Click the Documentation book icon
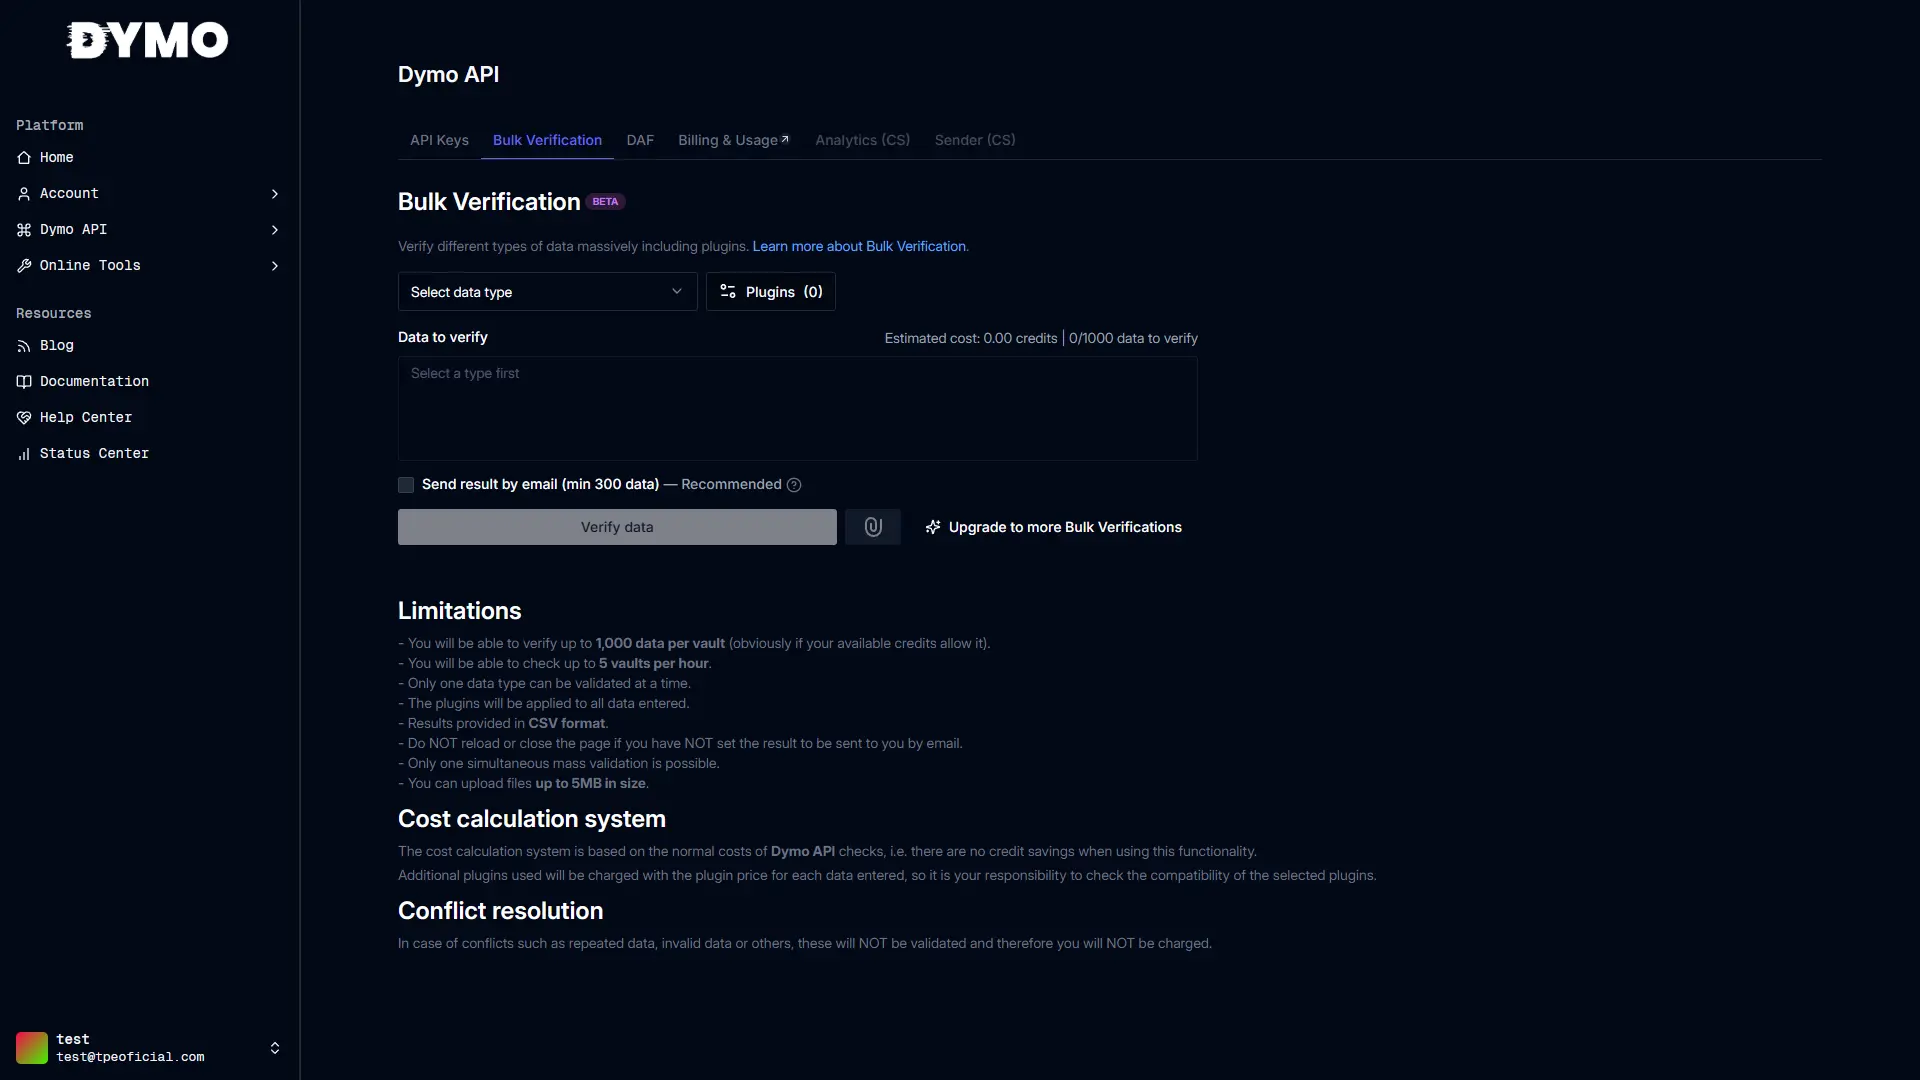The height and width of the screenshot is (1080, 1920). point(24,382)
